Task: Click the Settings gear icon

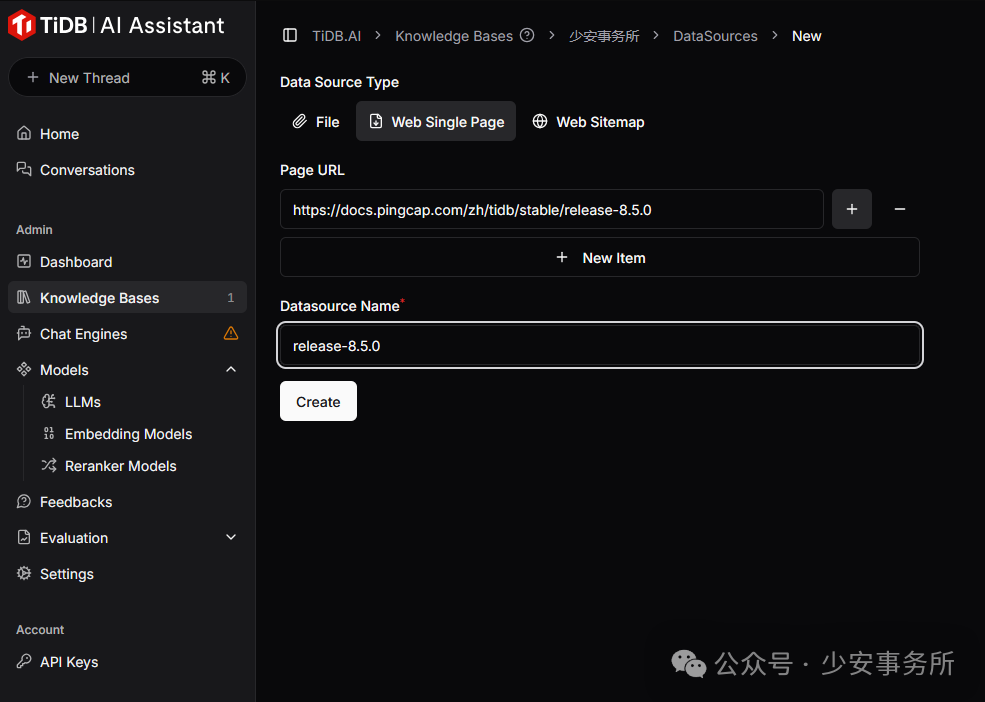Action: [x=24, y=573]
